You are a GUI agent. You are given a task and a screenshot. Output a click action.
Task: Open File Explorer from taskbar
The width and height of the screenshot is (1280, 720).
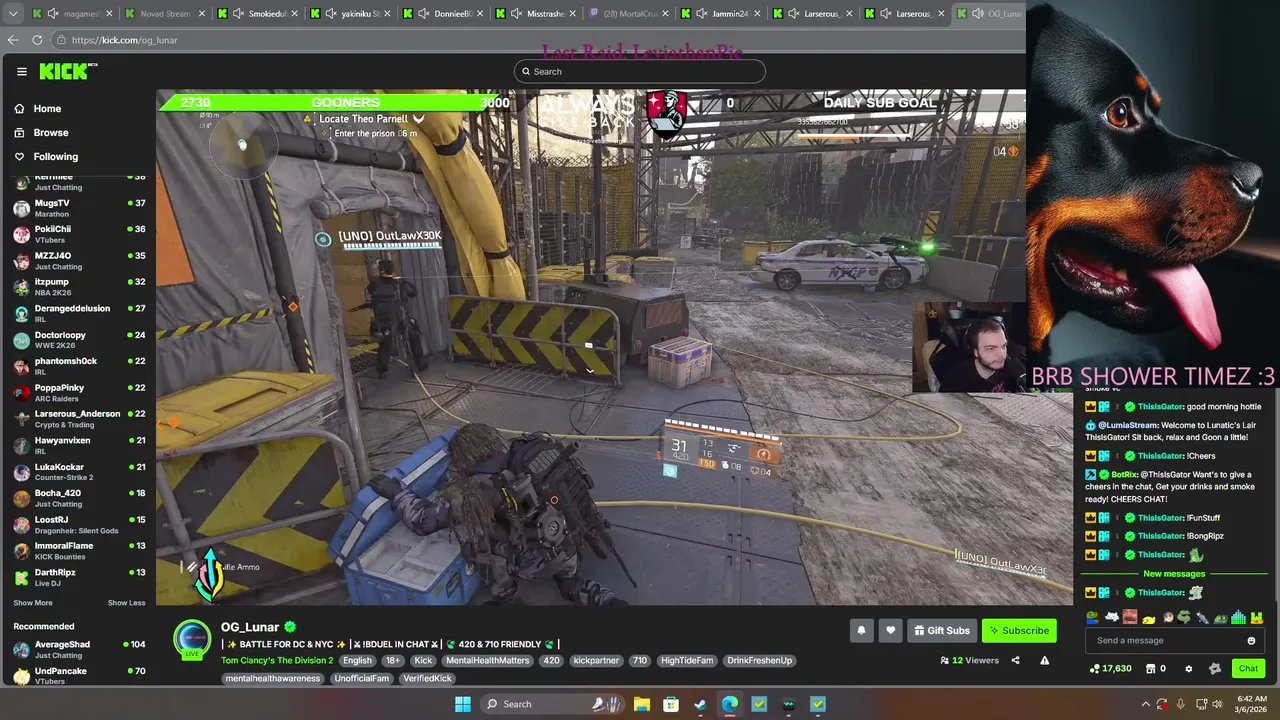[x=642, y=704]
